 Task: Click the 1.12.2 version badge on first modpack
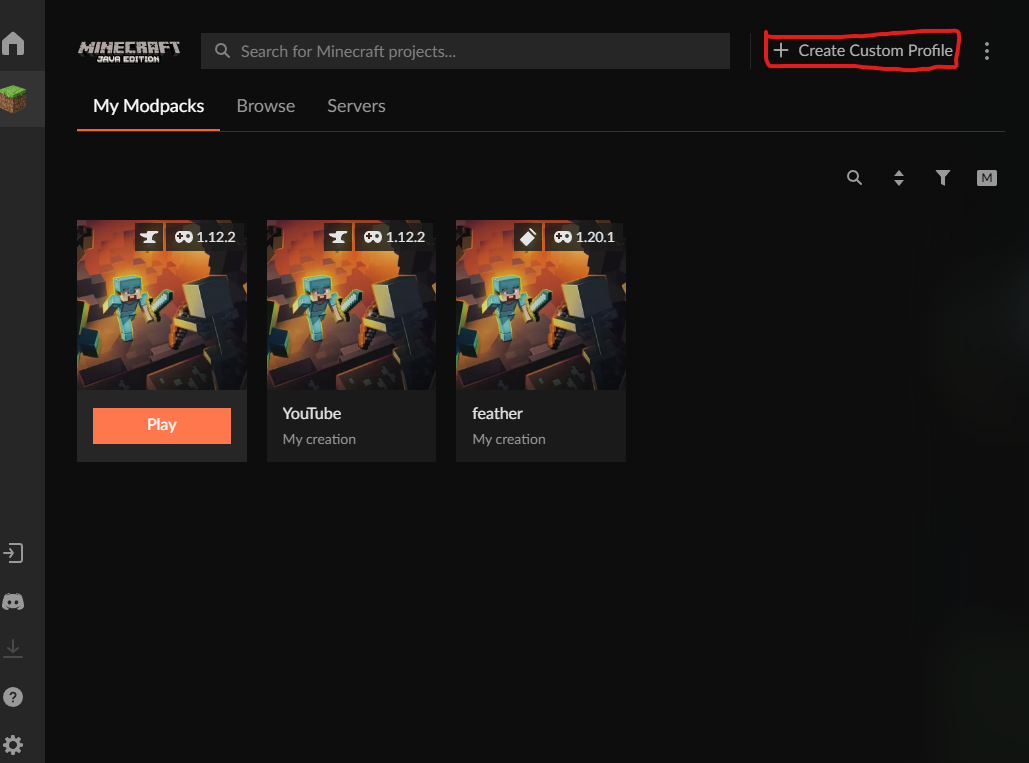tap(205, 237)
